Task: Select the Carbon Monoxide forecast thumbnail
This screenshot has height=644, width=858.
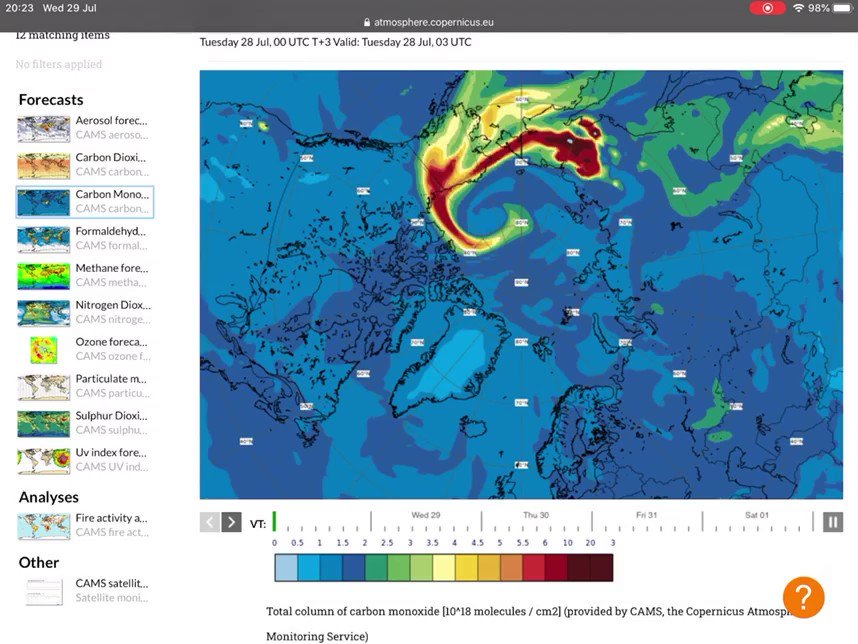Action: click(x=43, y=202)
